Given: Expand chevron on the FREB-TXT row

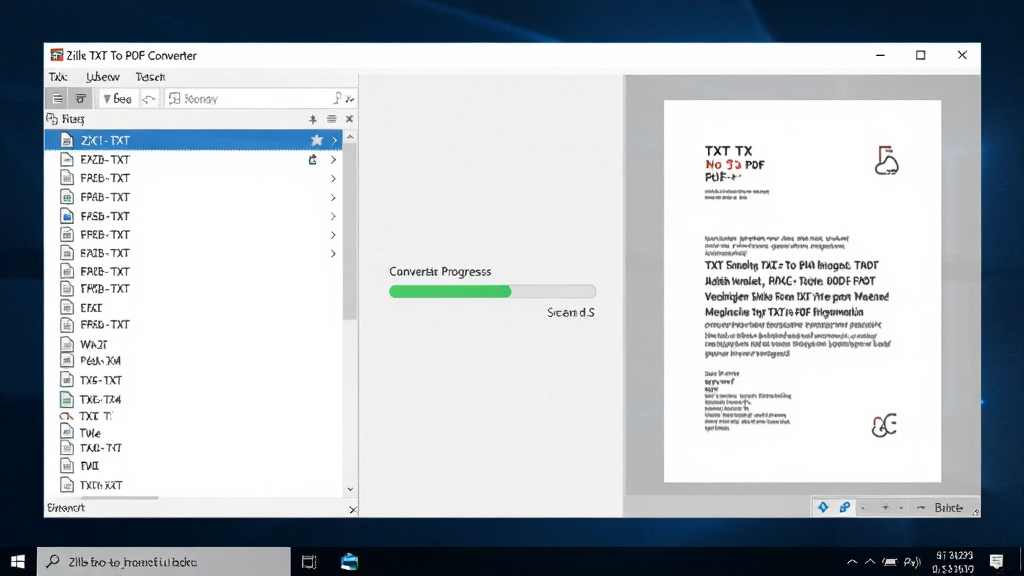Looking at the screenshot, I should [x=333, y=178].
